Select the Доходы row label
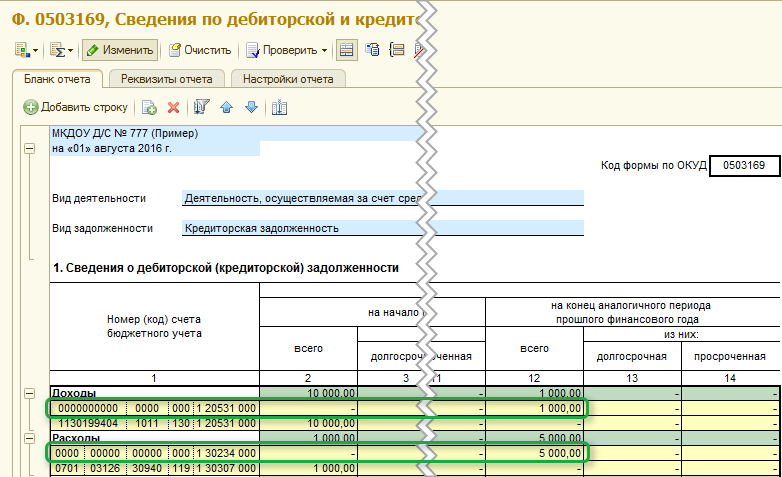Screen dimensions: 782x477 tap(74, 393)
